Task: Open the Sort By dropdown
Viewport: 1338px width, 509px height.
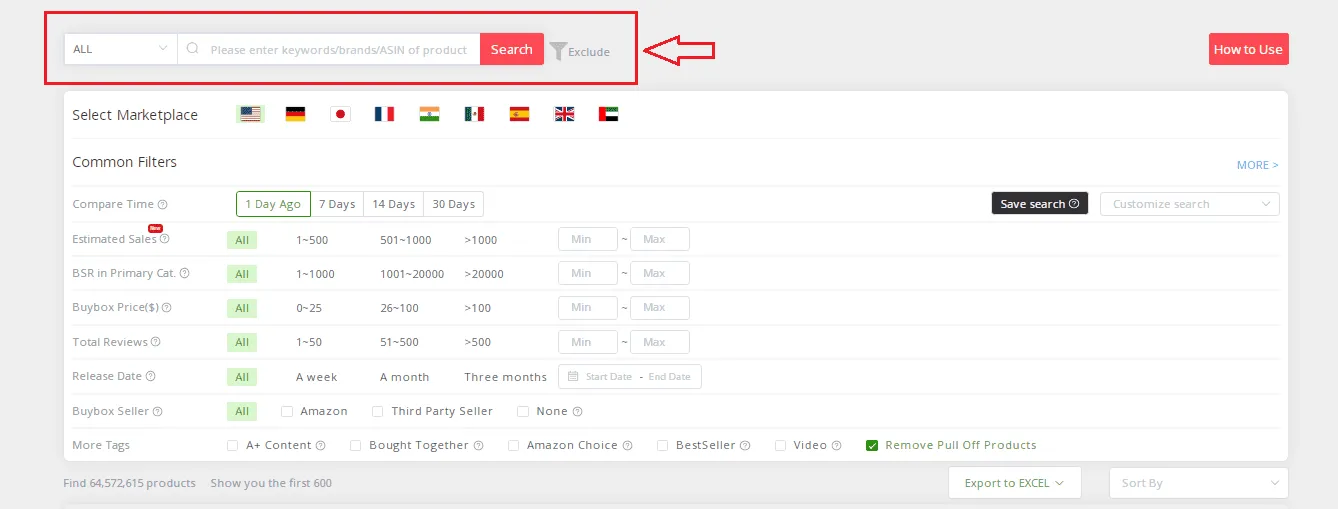Action: coord(1198,483)
